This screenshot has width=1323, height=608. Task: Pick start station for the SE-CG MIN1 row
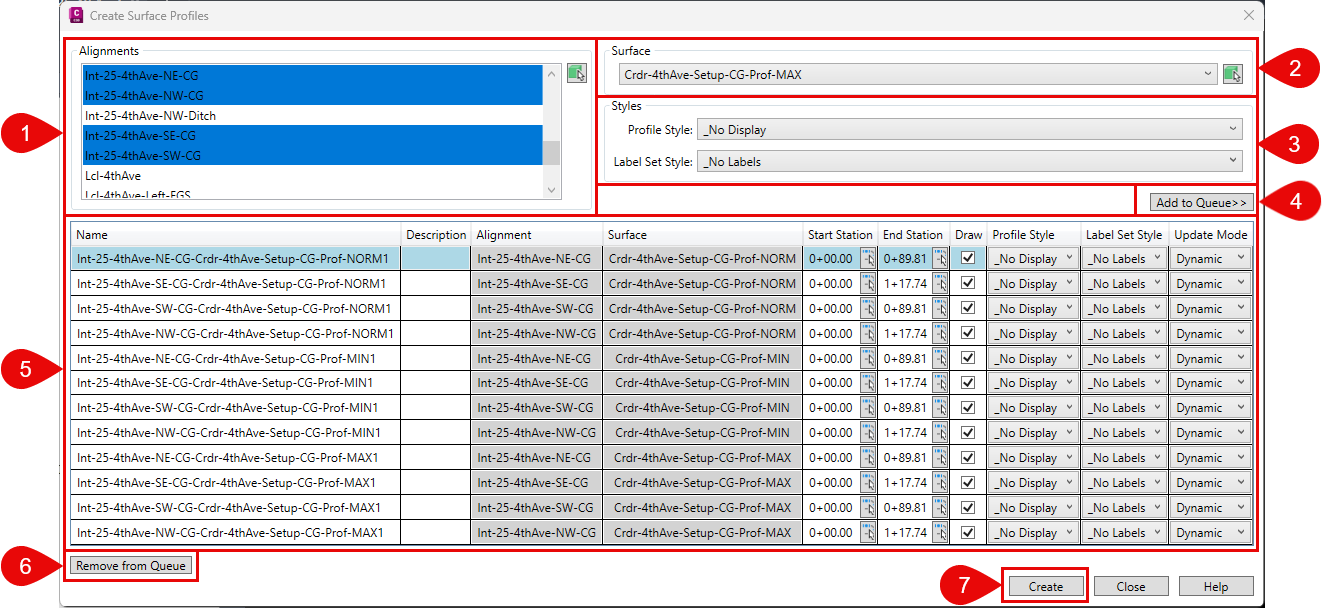click(868, 383)
